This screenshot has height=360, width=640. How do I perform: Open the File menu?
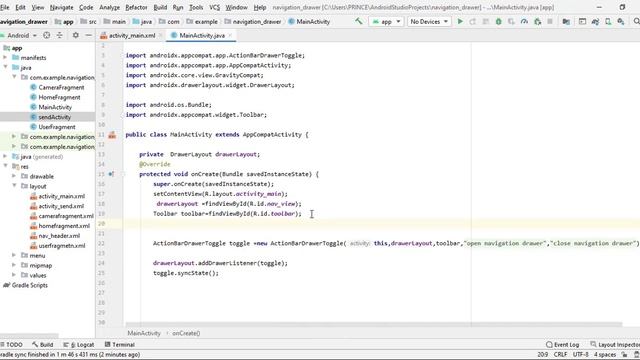click(4, 7)
